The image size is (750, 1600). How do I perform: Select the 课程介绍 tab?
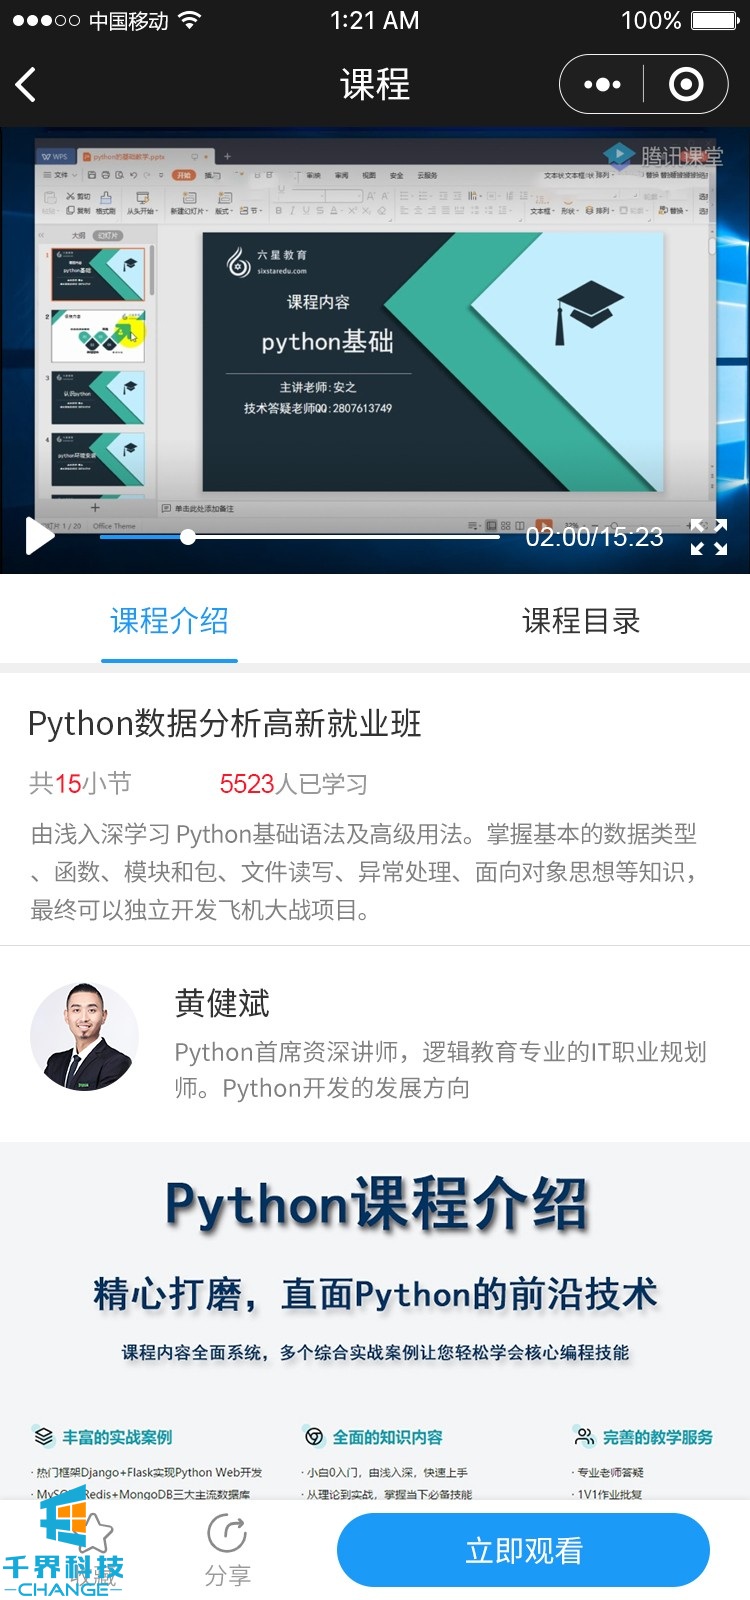(x=169, y=621)
